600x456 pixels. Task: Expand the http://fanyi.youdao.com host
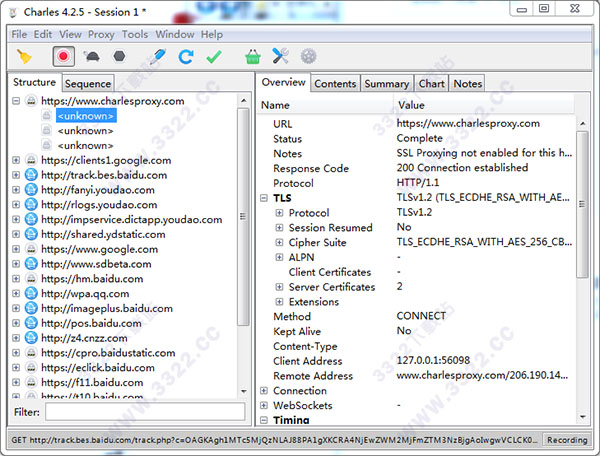tap(16, 190)
